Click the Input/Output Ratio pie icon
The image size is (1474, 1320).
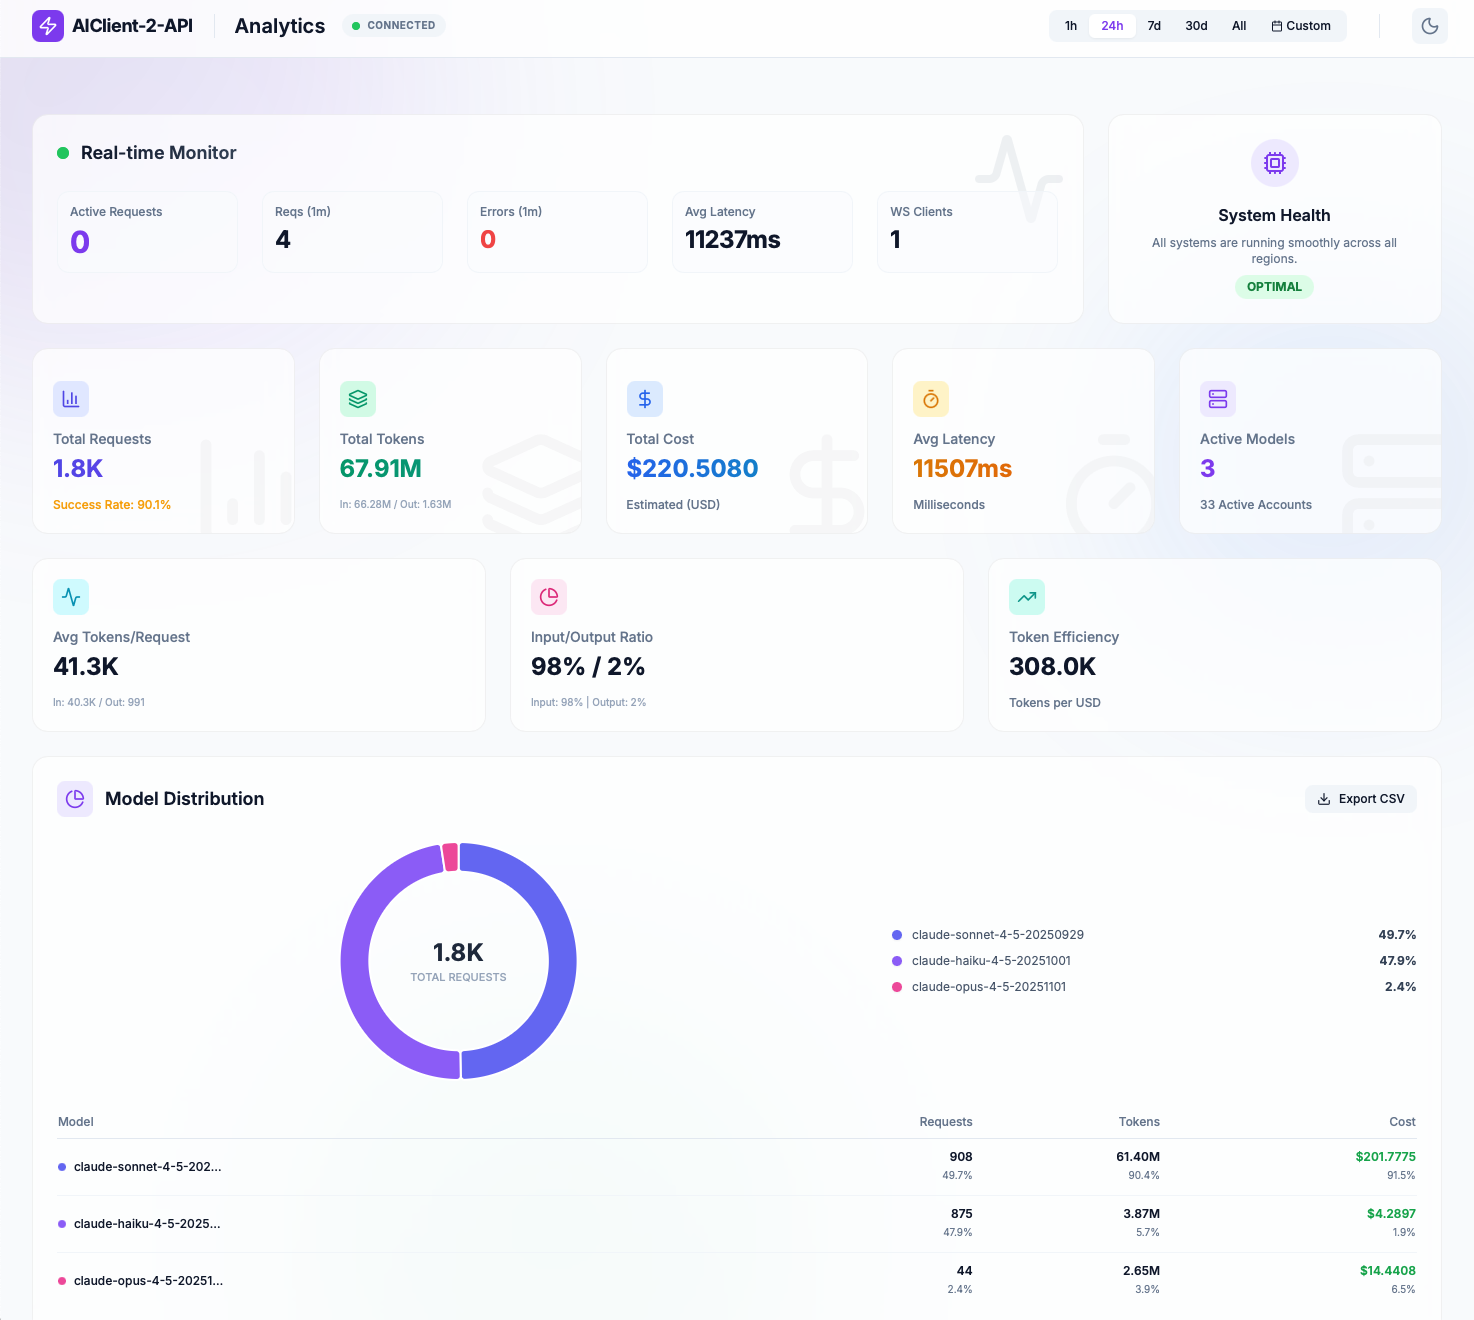[x=549, y=597]
